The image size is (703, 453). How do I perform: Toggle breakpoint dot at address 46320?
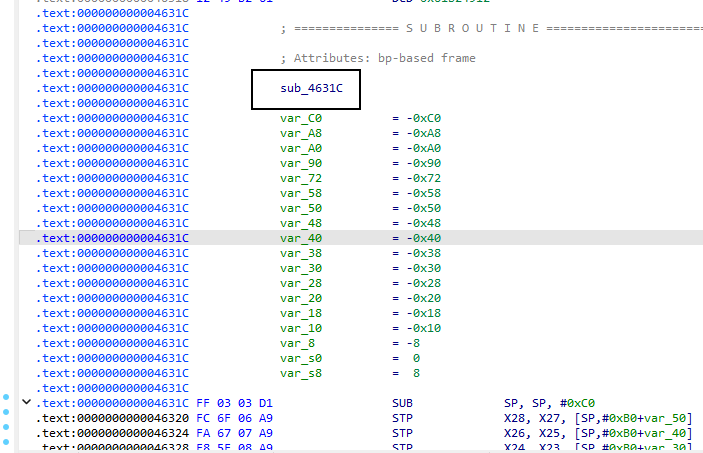coord(6,412)
